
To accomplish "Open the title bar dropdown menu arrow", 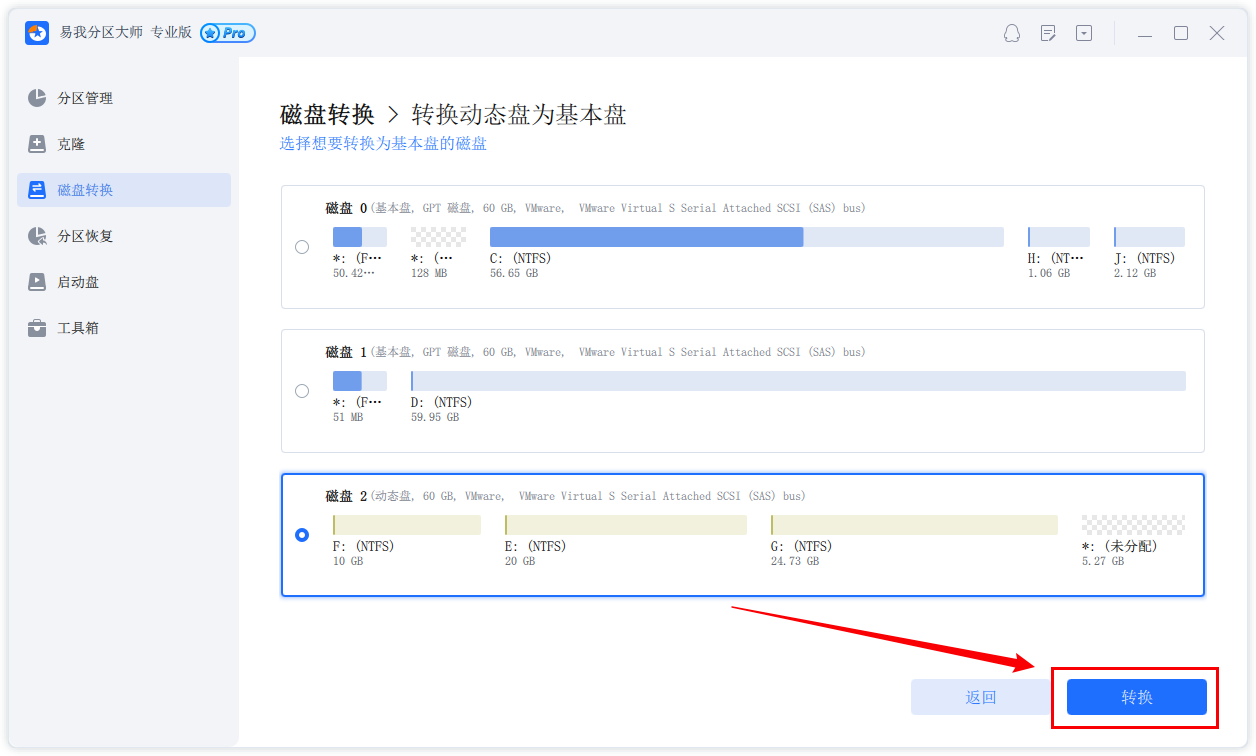I will coord(1084,33).
